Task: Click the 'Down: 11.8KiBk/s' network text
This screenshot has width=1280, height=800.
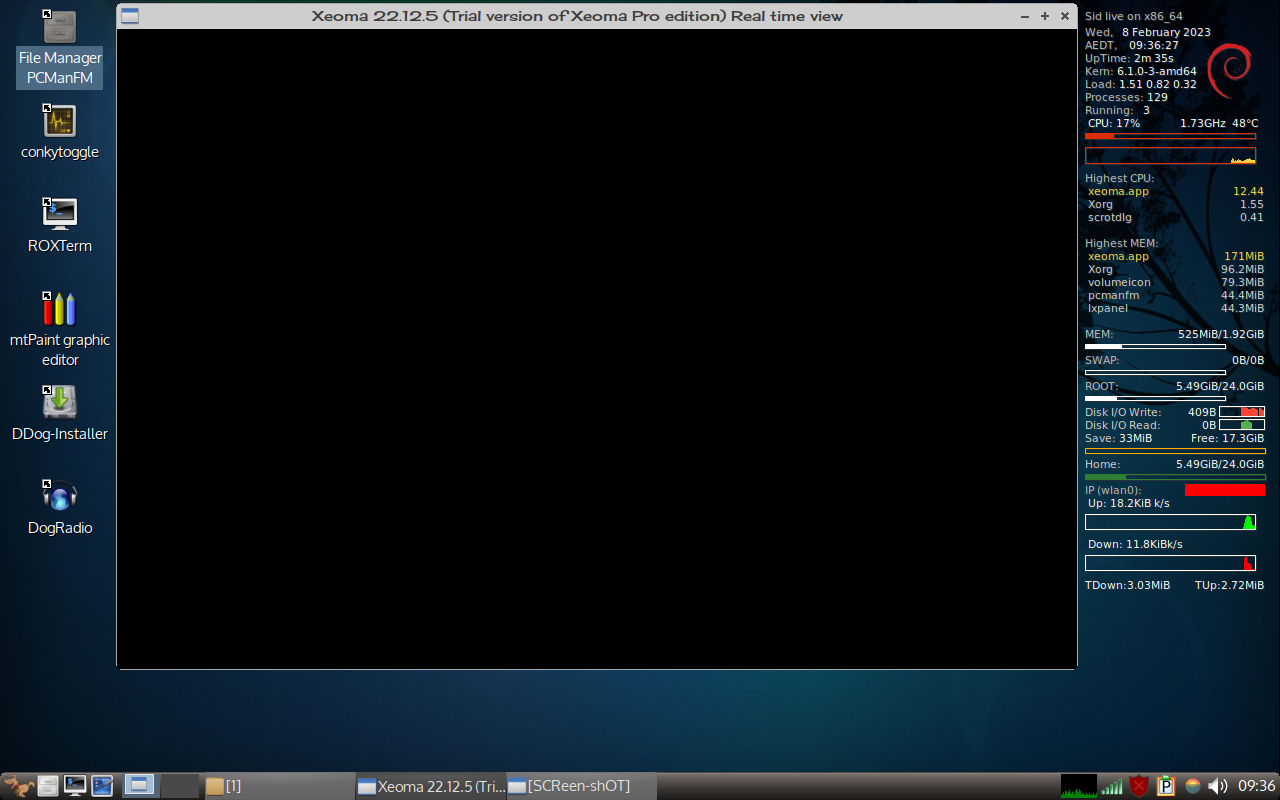Action: 1135,544
